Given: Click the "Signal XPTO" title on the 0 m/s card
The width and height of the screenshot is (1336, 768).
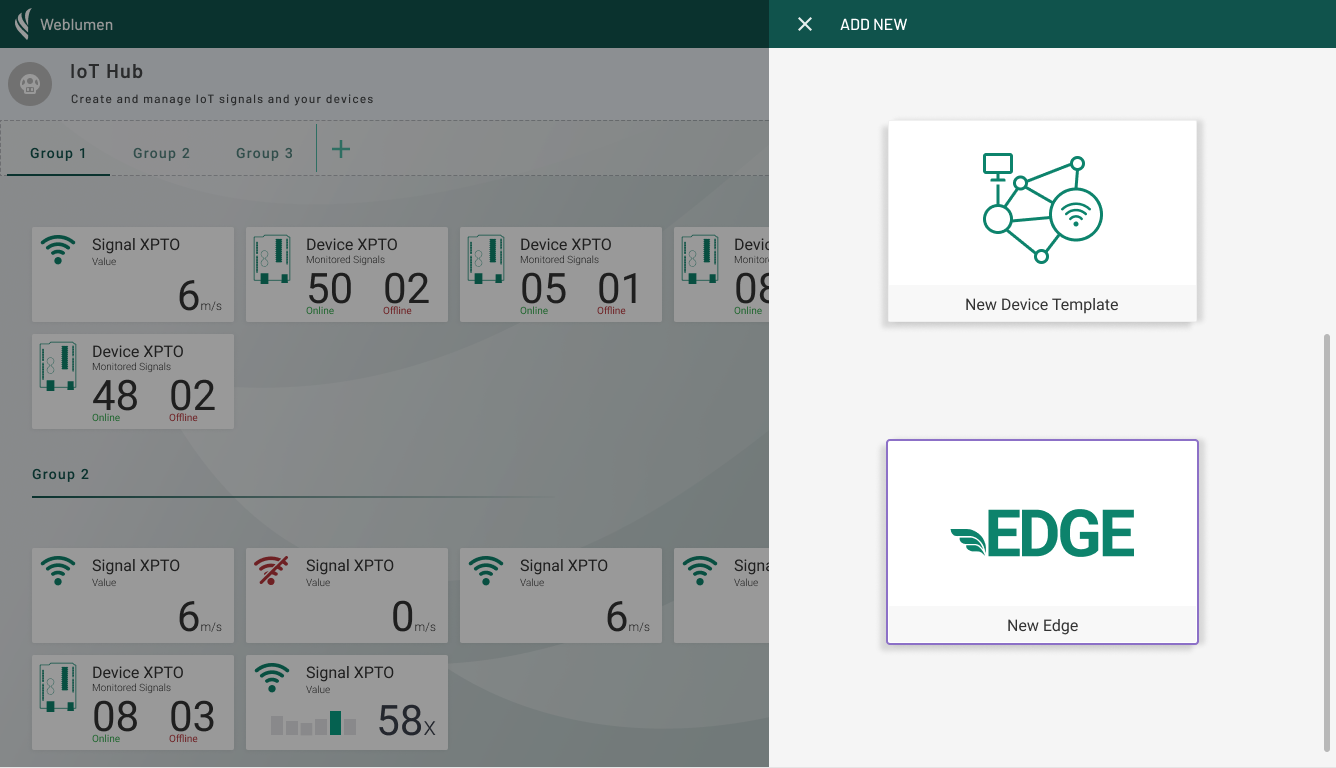Looking at the screenshot, I should (x=350, y=565).
